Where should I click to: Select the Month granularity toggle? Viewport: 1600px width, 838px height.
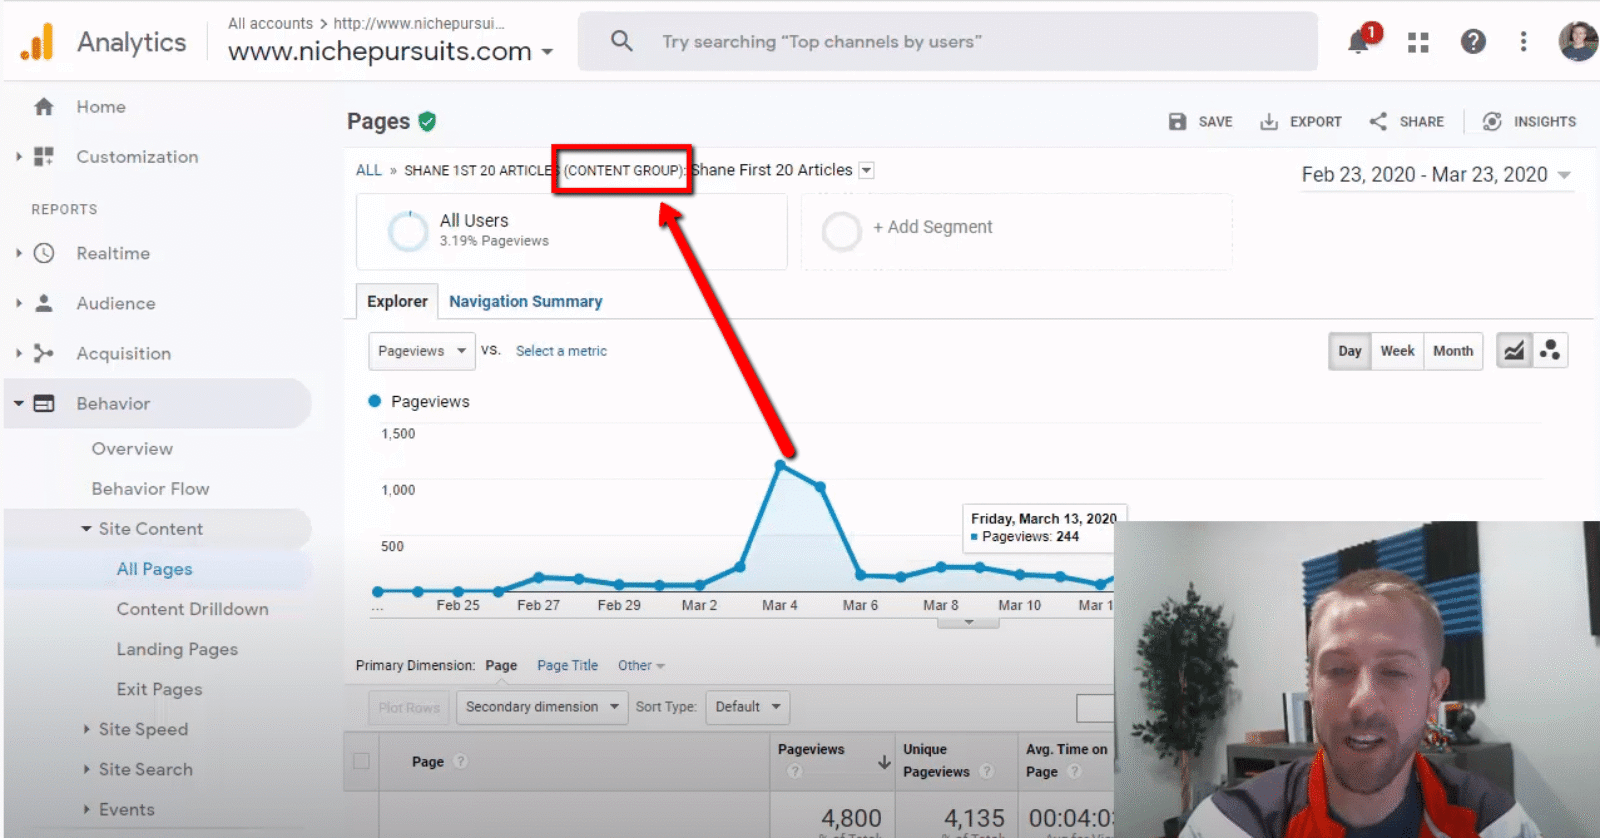[1453, 351]
